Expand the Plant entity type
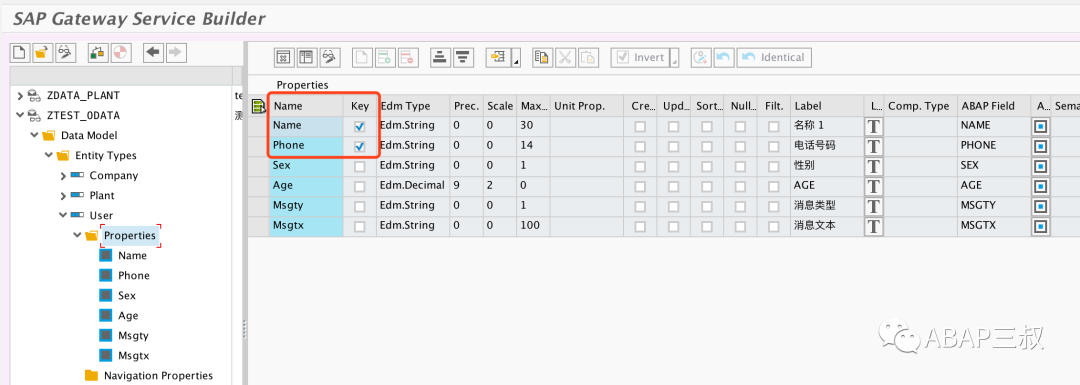1080x385 pixels. (64, 196)
